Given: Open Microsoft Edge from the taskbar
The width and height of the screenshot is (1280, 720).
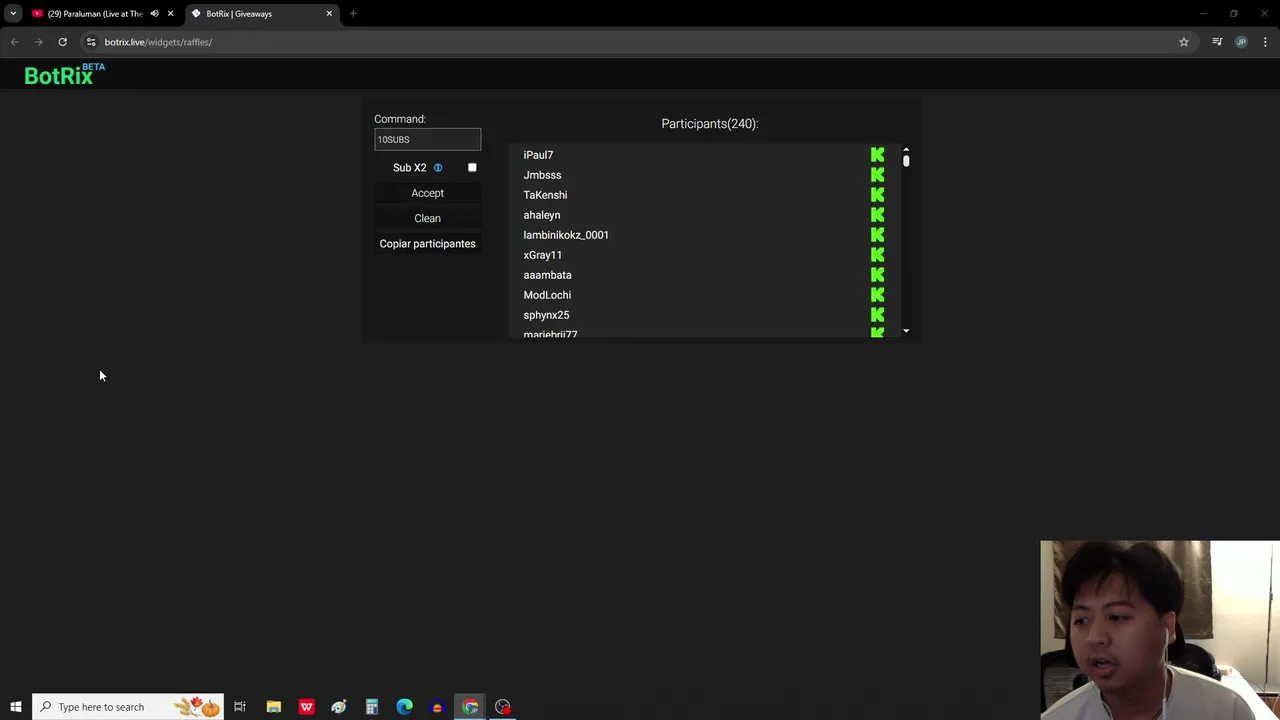Looking at the screenshot, I should [404, 707].
